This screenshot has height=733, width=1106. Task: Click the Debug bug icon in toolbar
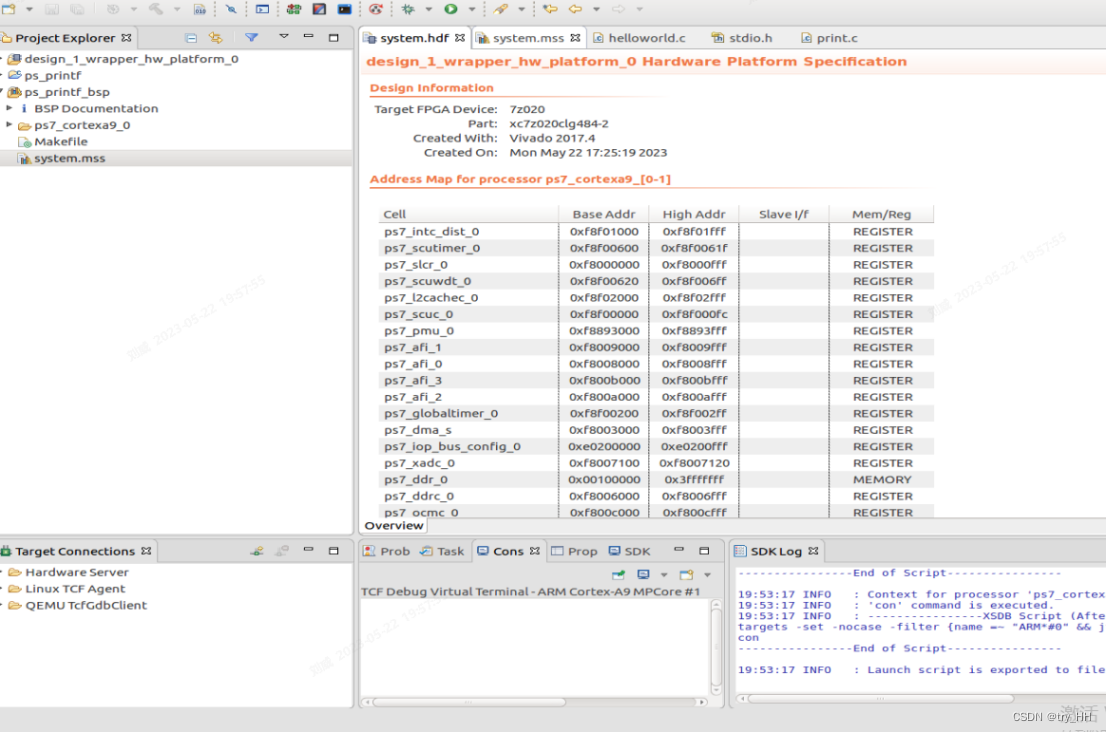pyautogui.click(x=408, y=9)
